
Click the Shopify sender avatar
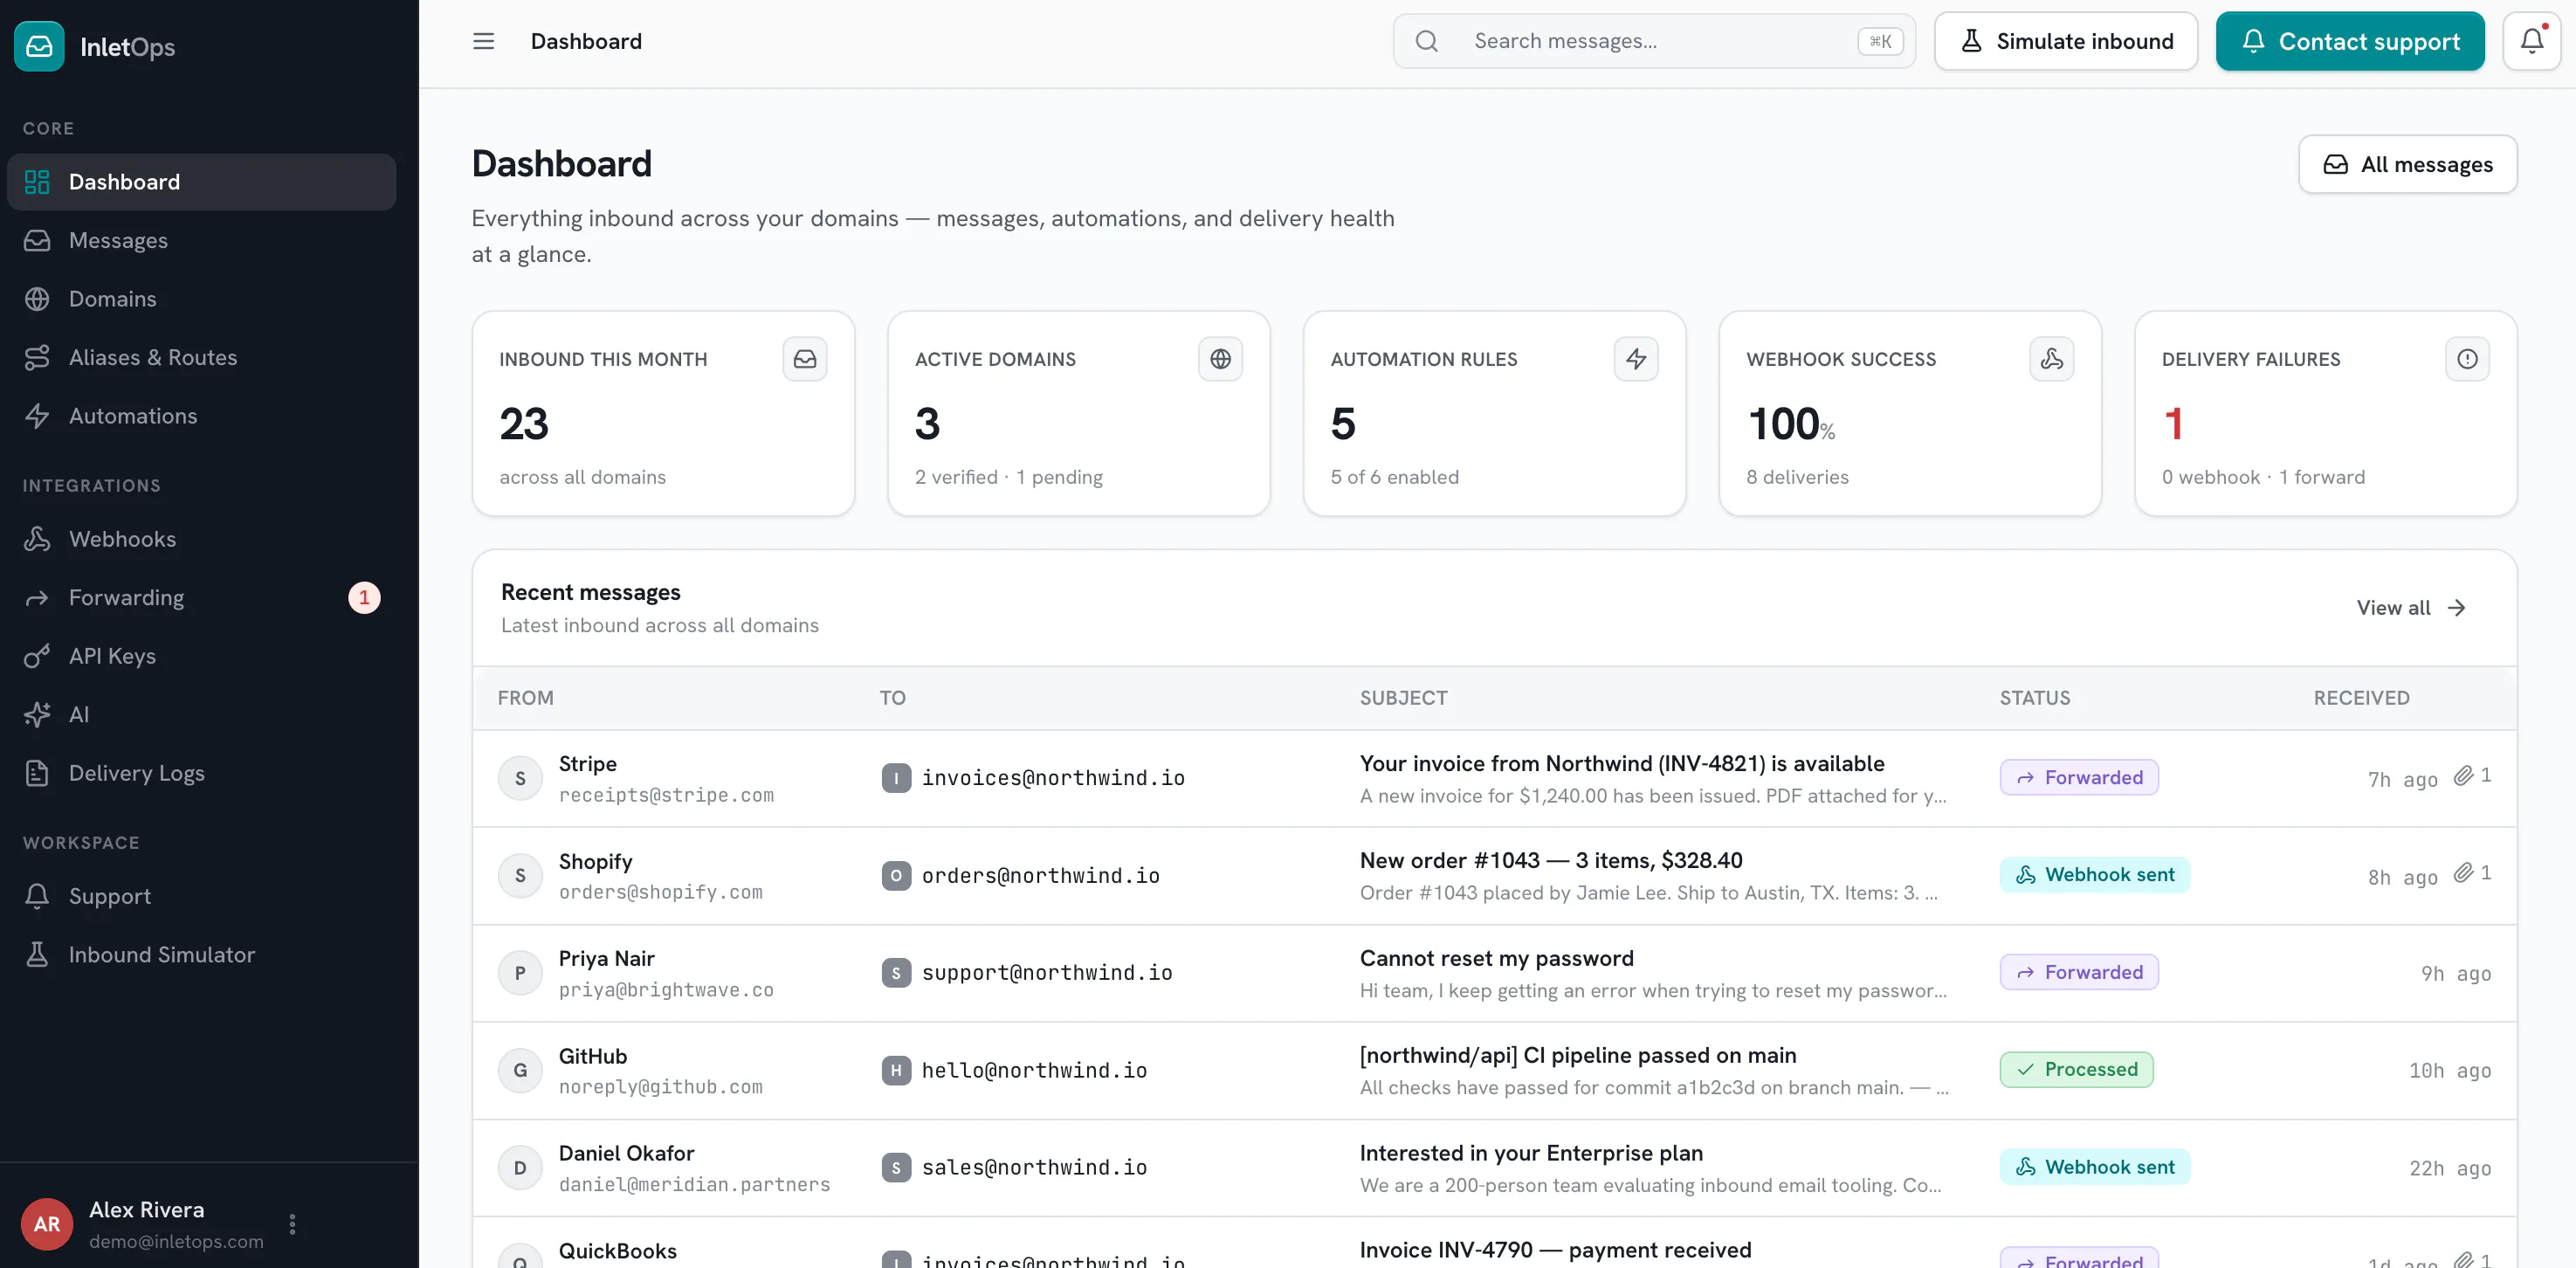click(x=520, y=876)
